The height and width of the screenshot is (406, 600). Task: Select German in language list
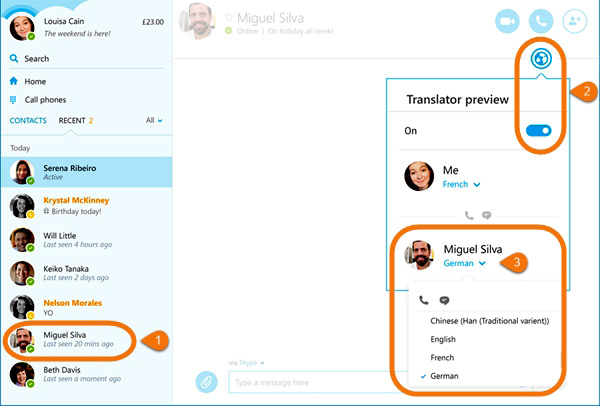point(444,376)
